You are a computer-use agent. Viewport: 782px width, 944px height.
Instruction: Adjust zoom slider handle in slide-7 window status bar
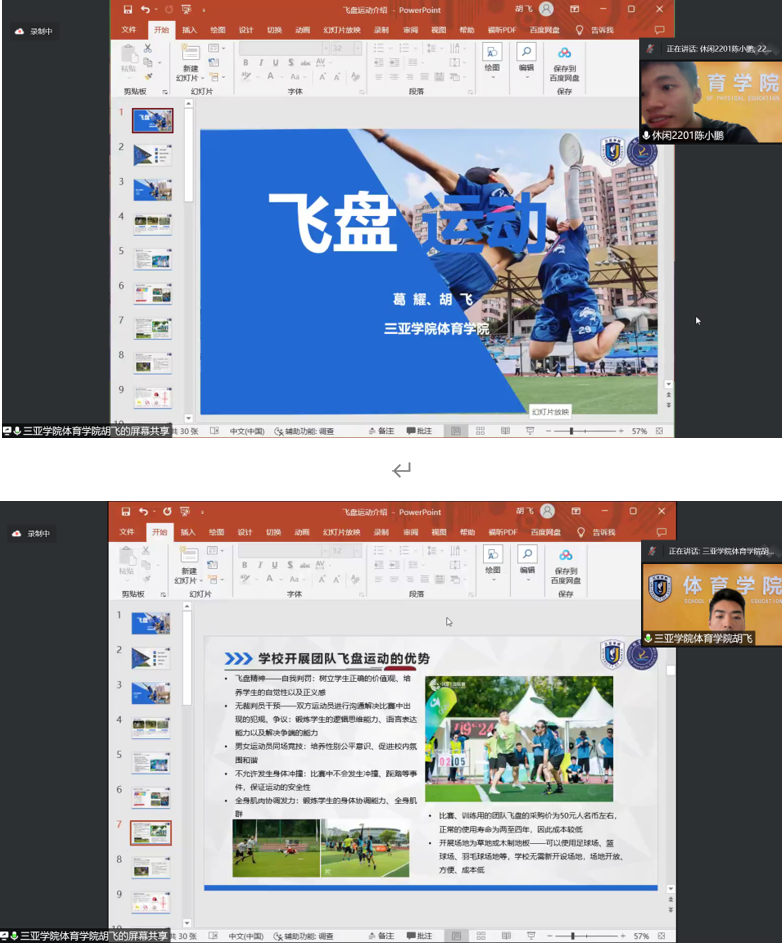click(x=573, y=936)
